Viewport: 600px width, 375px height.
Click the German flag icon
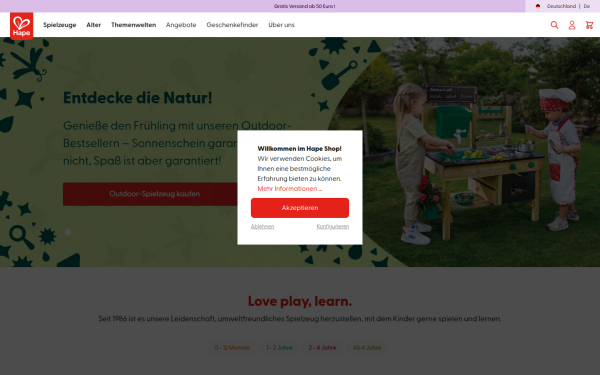pyautogui.click(x=538, y=6)
